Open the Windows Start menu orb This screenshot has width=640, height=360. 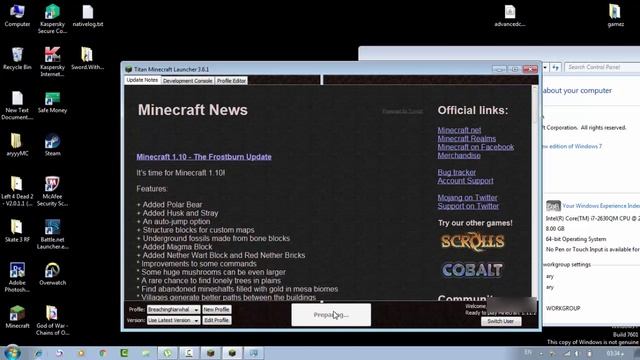[x=12, y=353]
